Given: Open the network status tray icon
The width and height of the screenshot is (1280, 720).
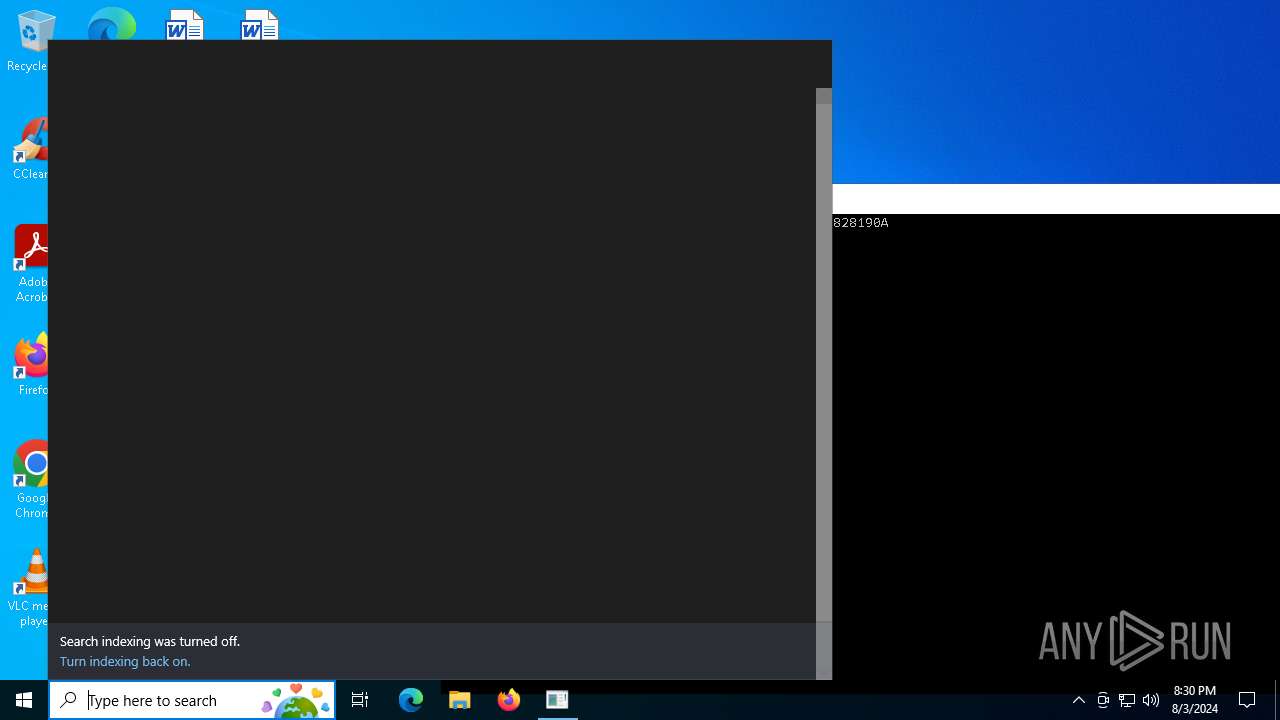Looking at the screenshot, I should click(x=1127, y=700).
